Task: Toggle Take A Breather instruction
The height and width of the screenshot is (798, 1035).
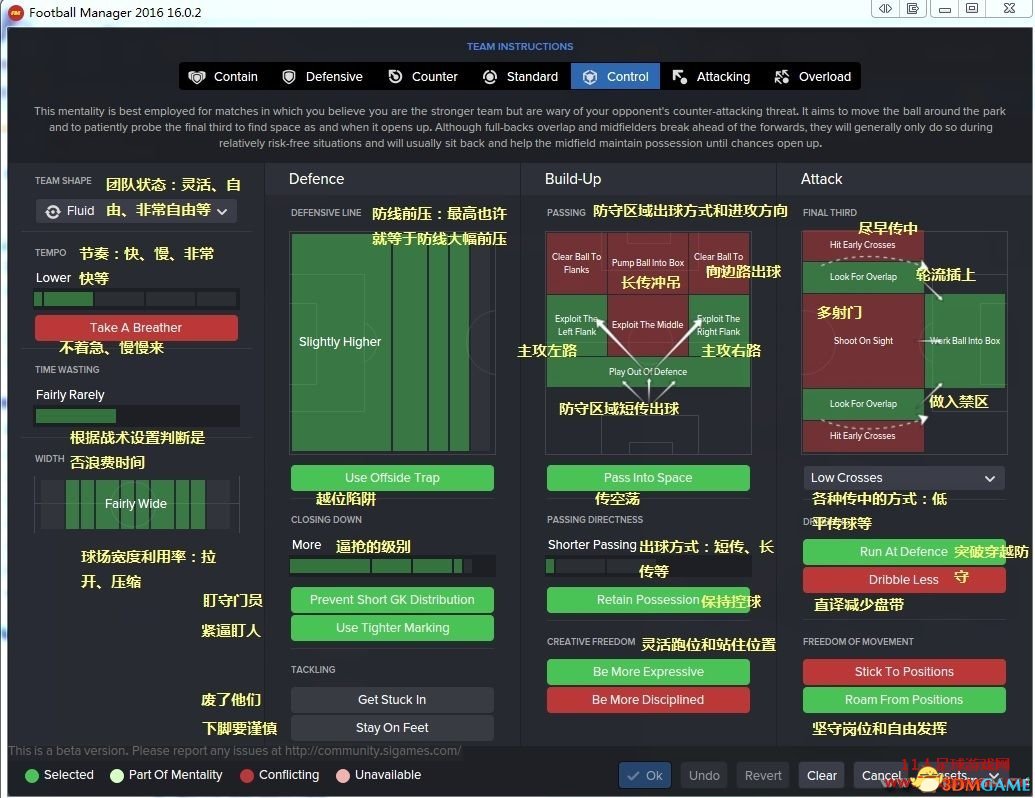Action: click(x=136, y=328)
